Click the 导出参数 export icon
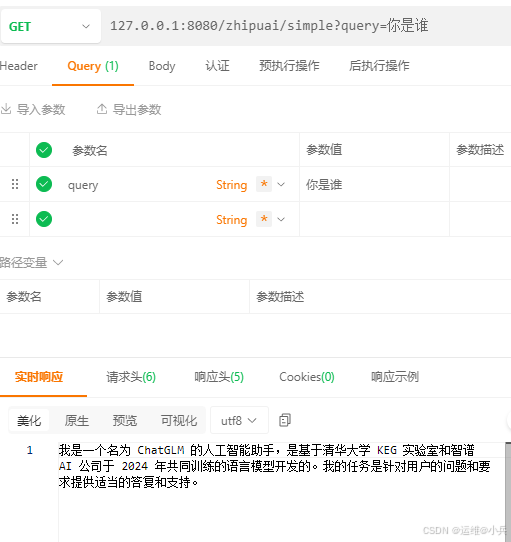Image resolution: width=511 pixels, height=542 pixels. (102, 109)
